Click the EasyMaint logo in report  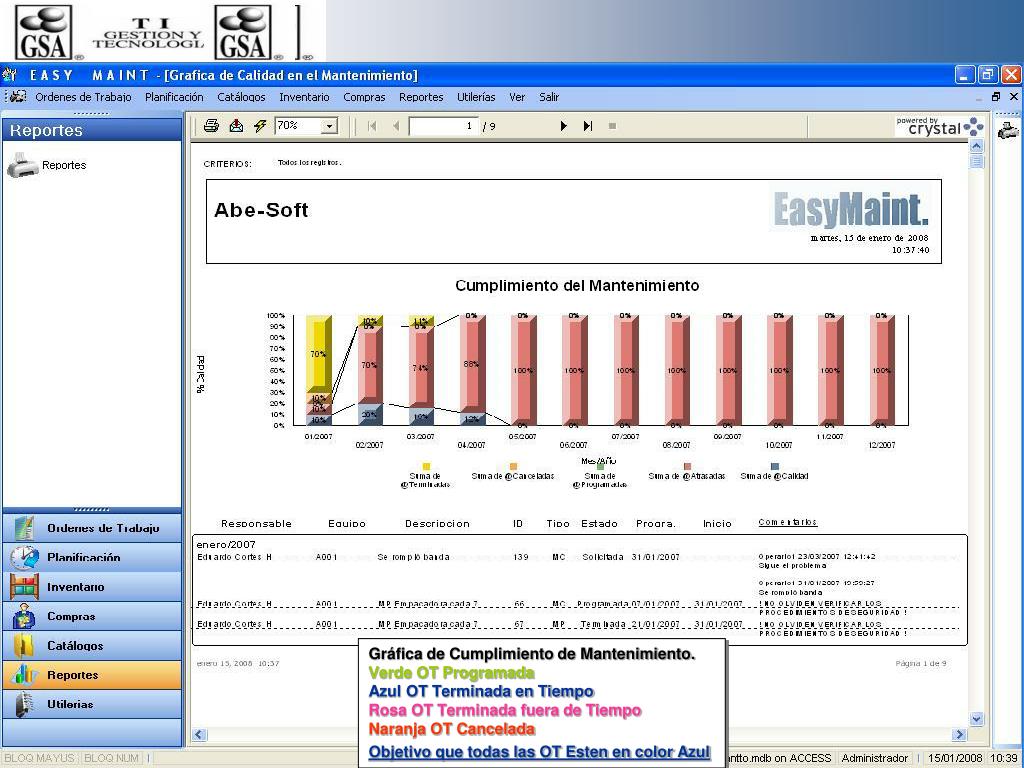[x=851, y=209]
